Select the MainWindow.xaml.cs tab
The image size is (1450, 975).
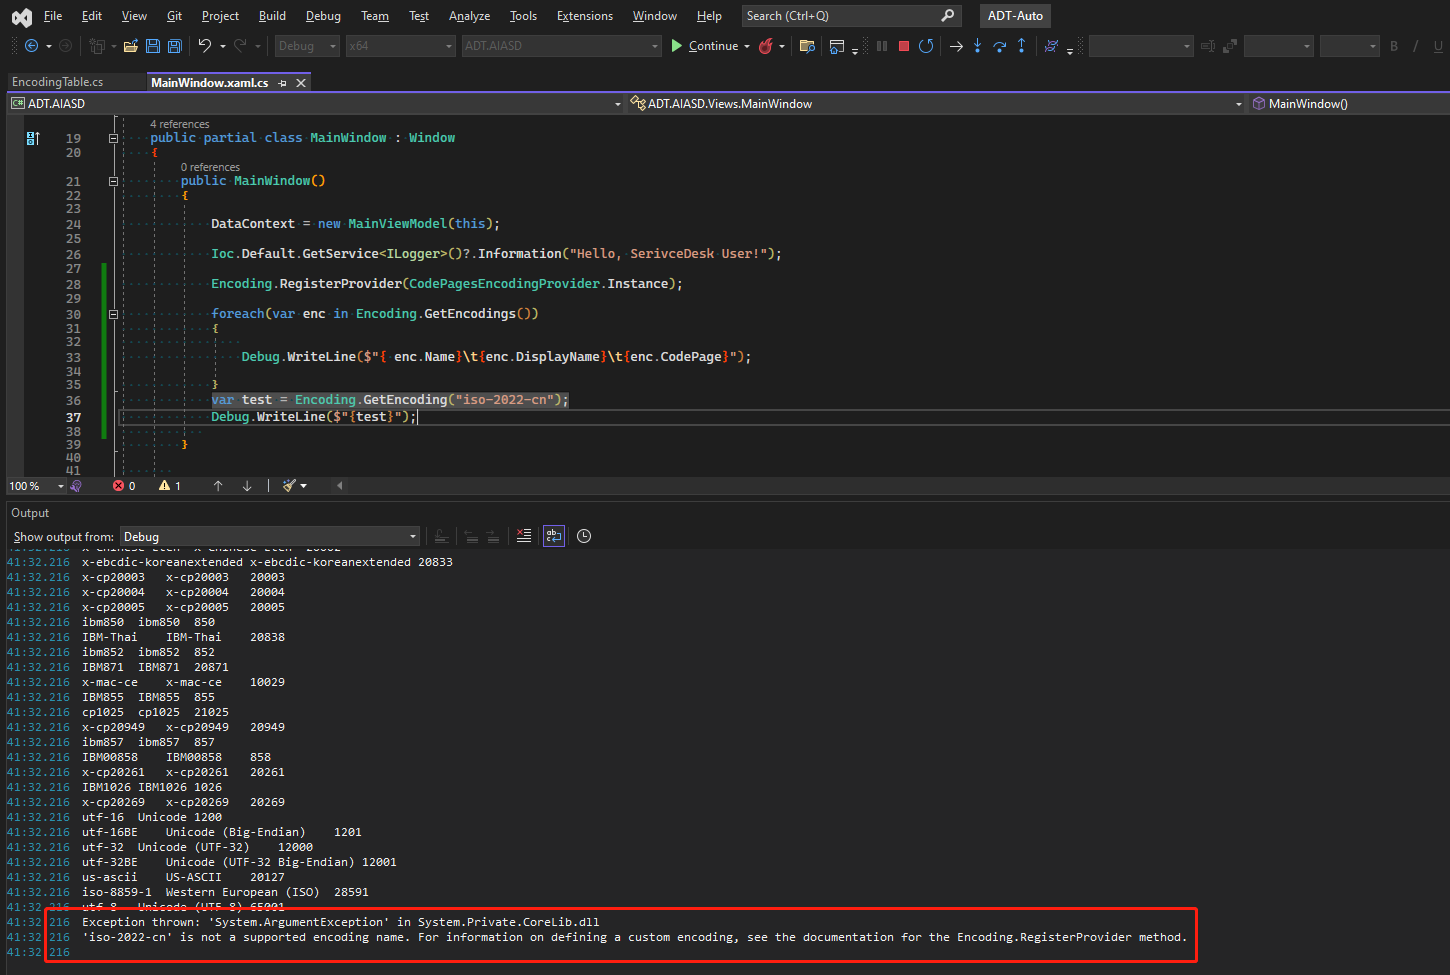(x=209, y=83)
